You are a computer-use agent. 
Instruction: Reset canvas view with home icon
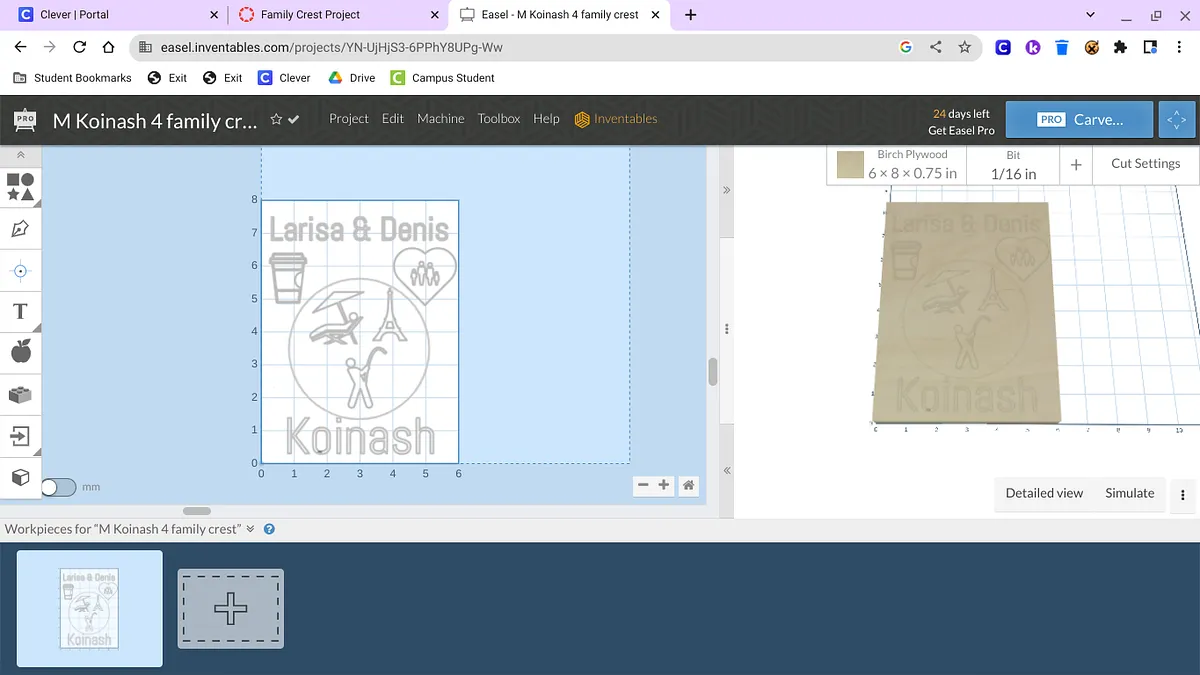(688, 485)
